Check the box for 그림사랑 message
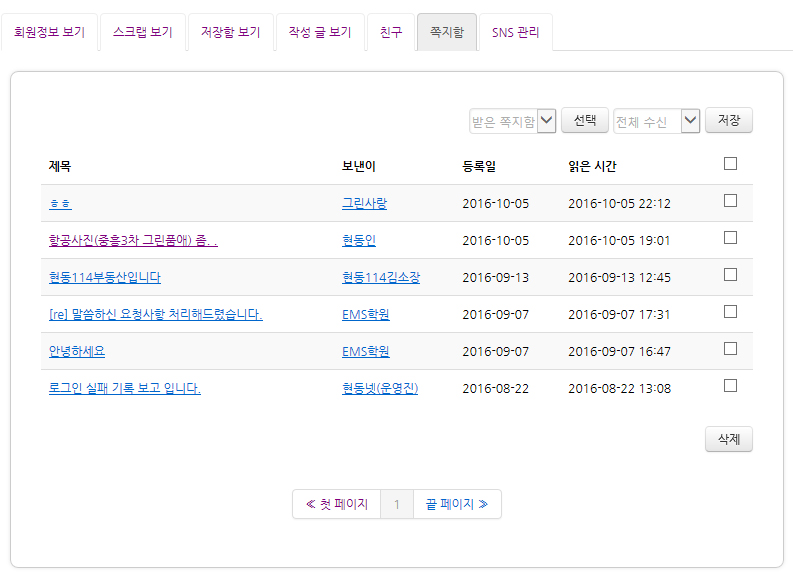795x579 pixels. [730, 201]
